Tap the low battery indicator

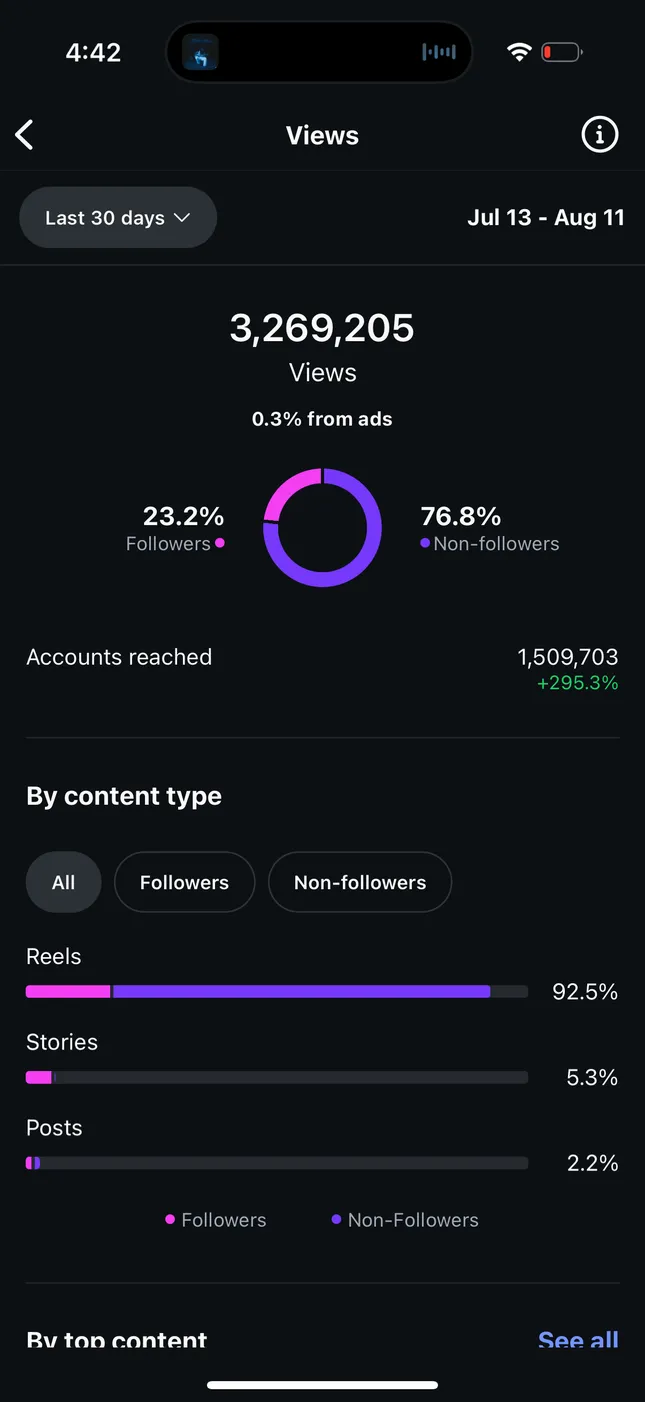tap(562, 52)
